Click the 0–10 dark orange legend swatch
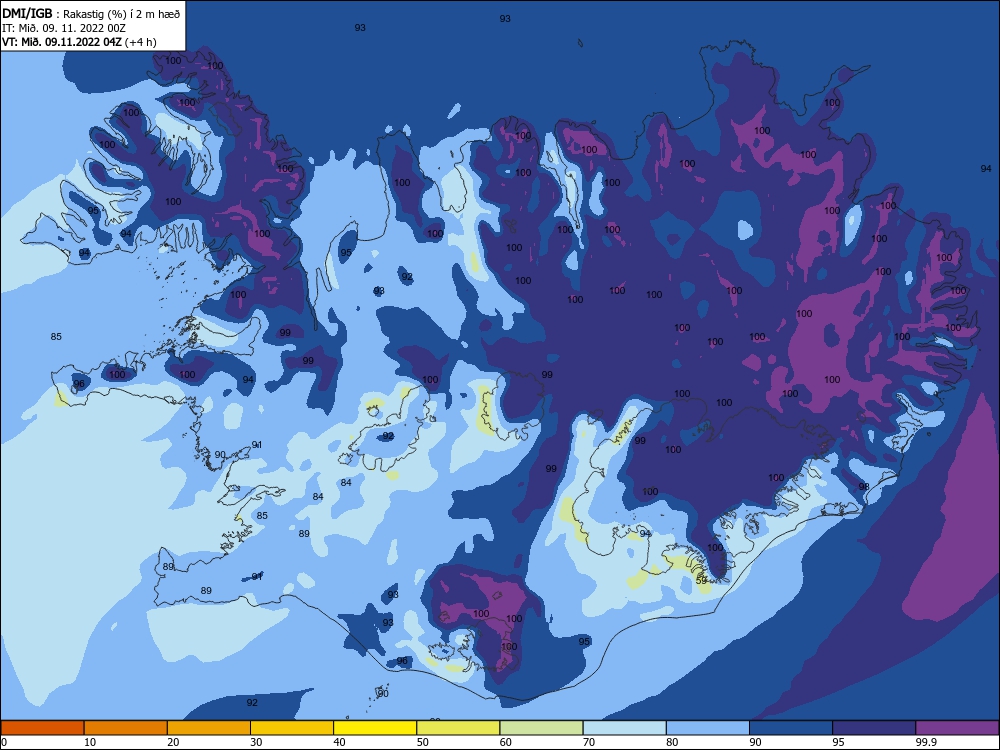 42,728
